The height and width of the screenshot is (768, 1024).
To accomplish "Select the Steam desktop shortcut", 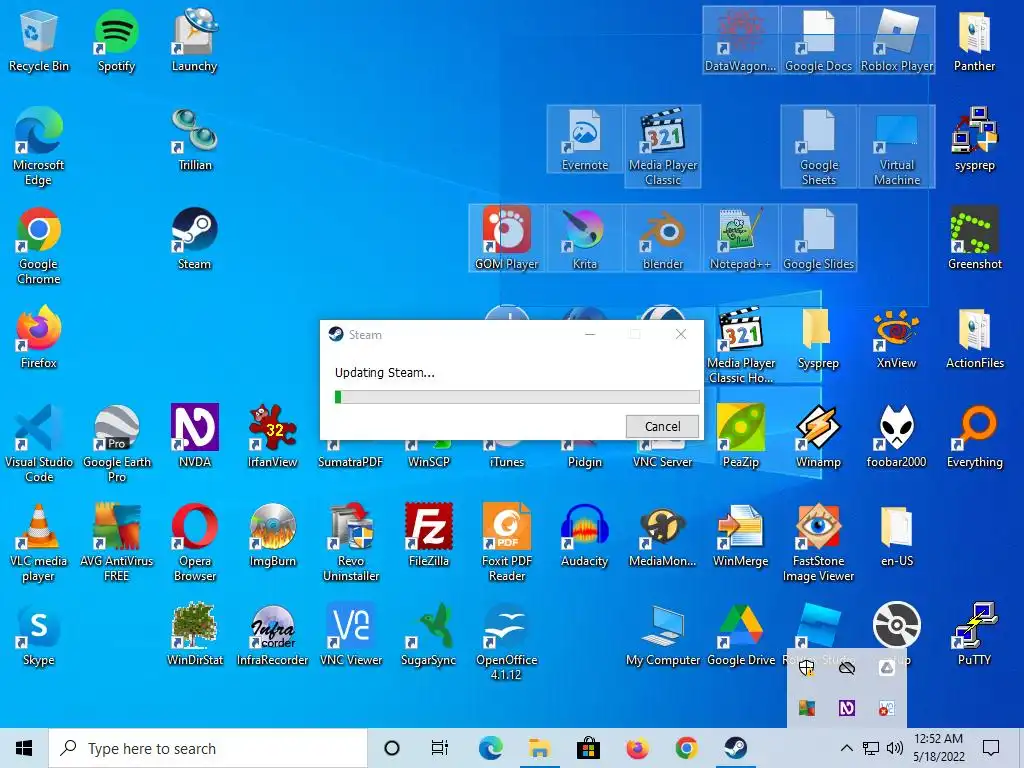I will pyautogui.click(x=195, y=239).
